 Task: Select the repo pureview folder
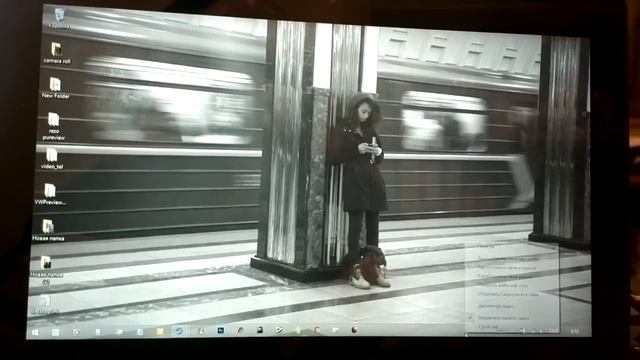point(54,126)
